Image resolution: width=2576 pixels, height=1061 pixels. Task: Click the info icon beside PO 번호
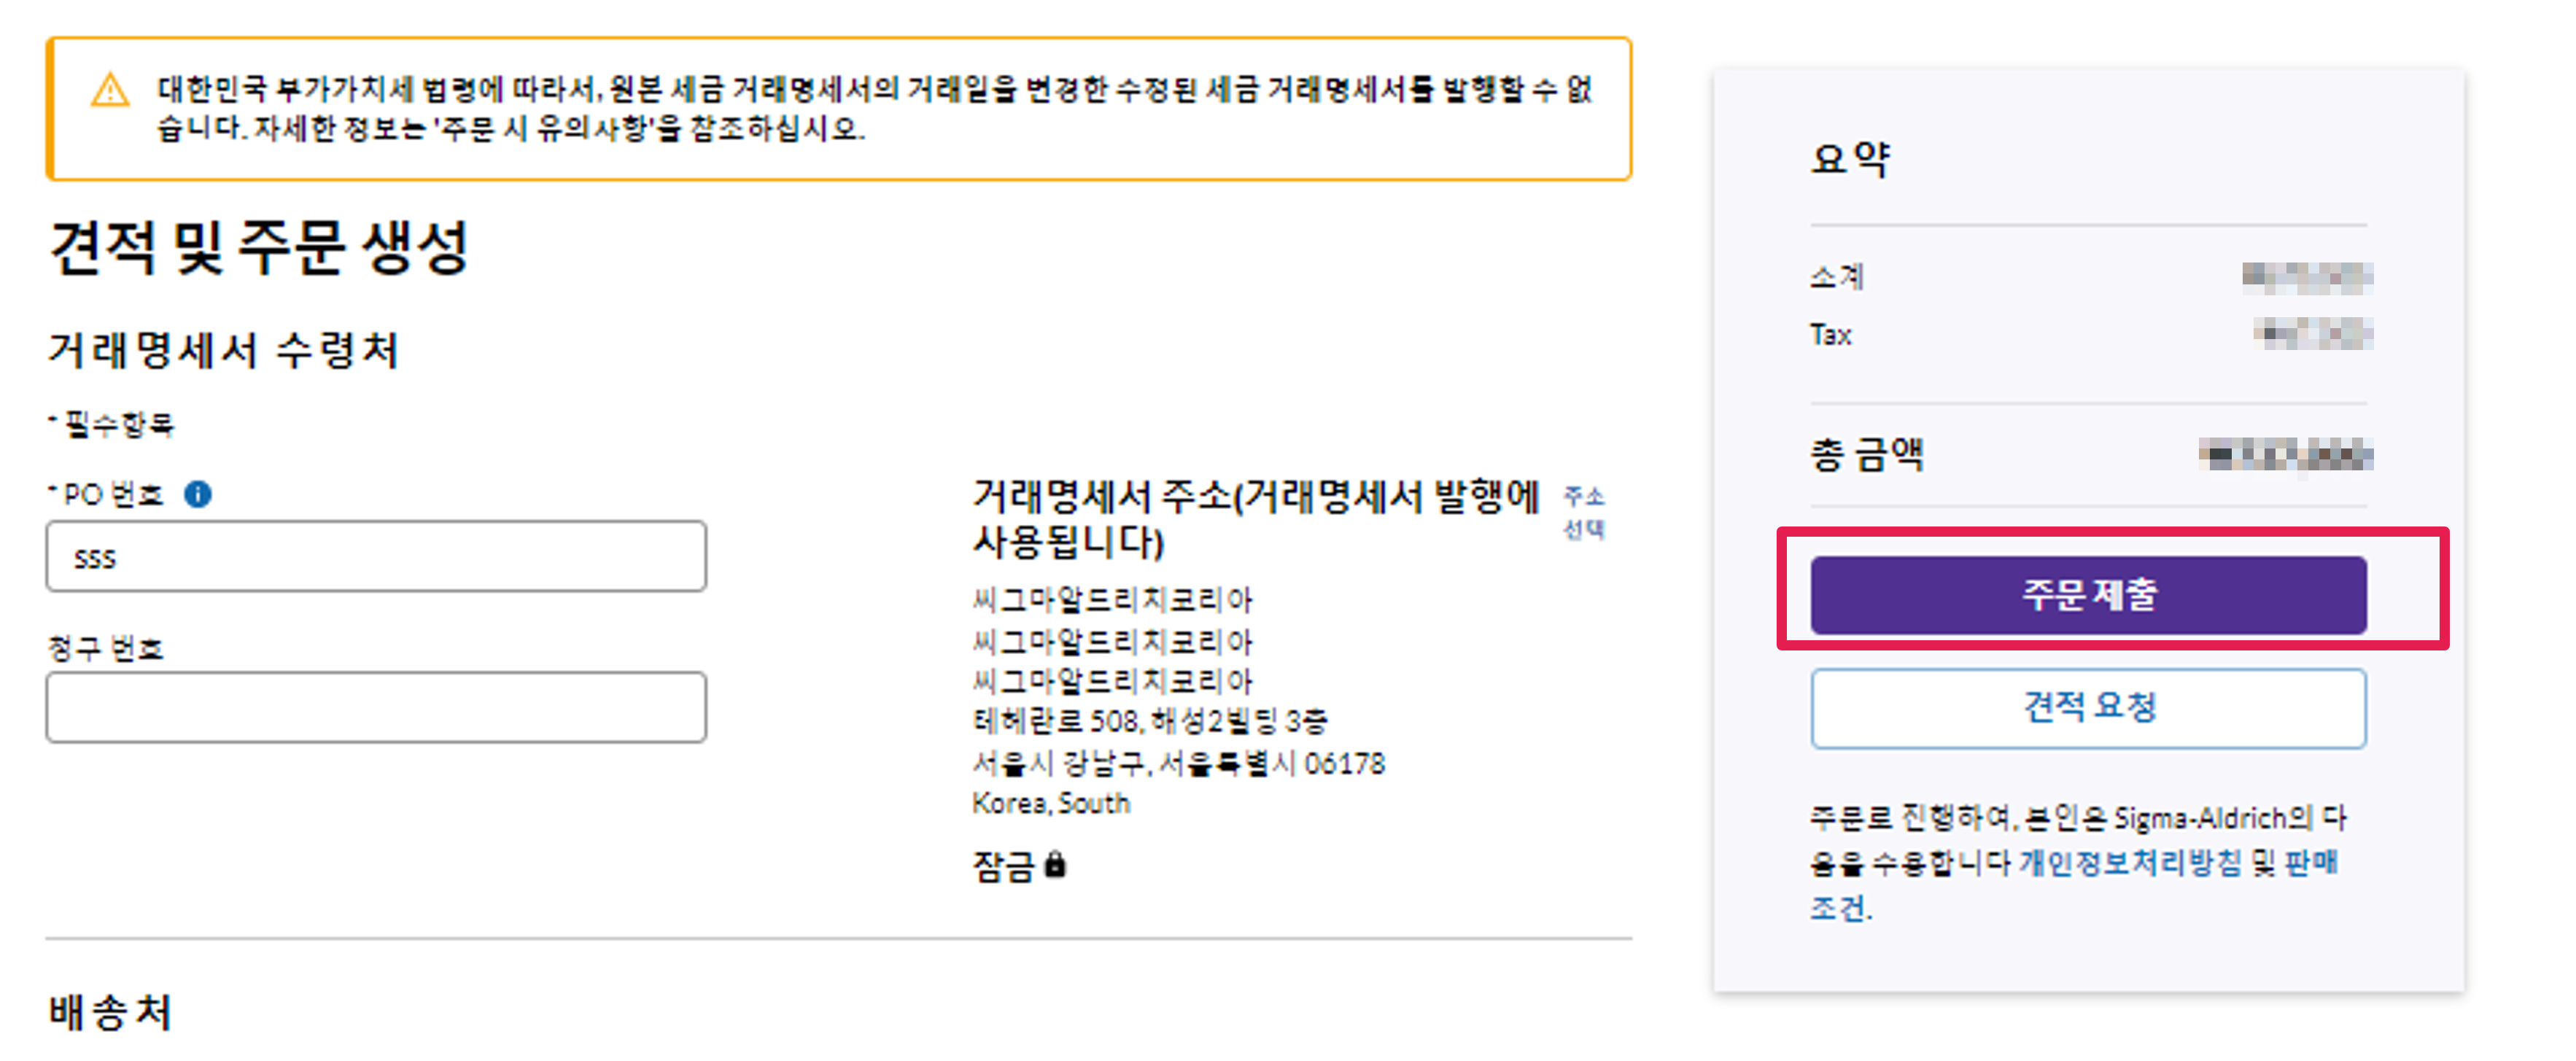point(198,494)
